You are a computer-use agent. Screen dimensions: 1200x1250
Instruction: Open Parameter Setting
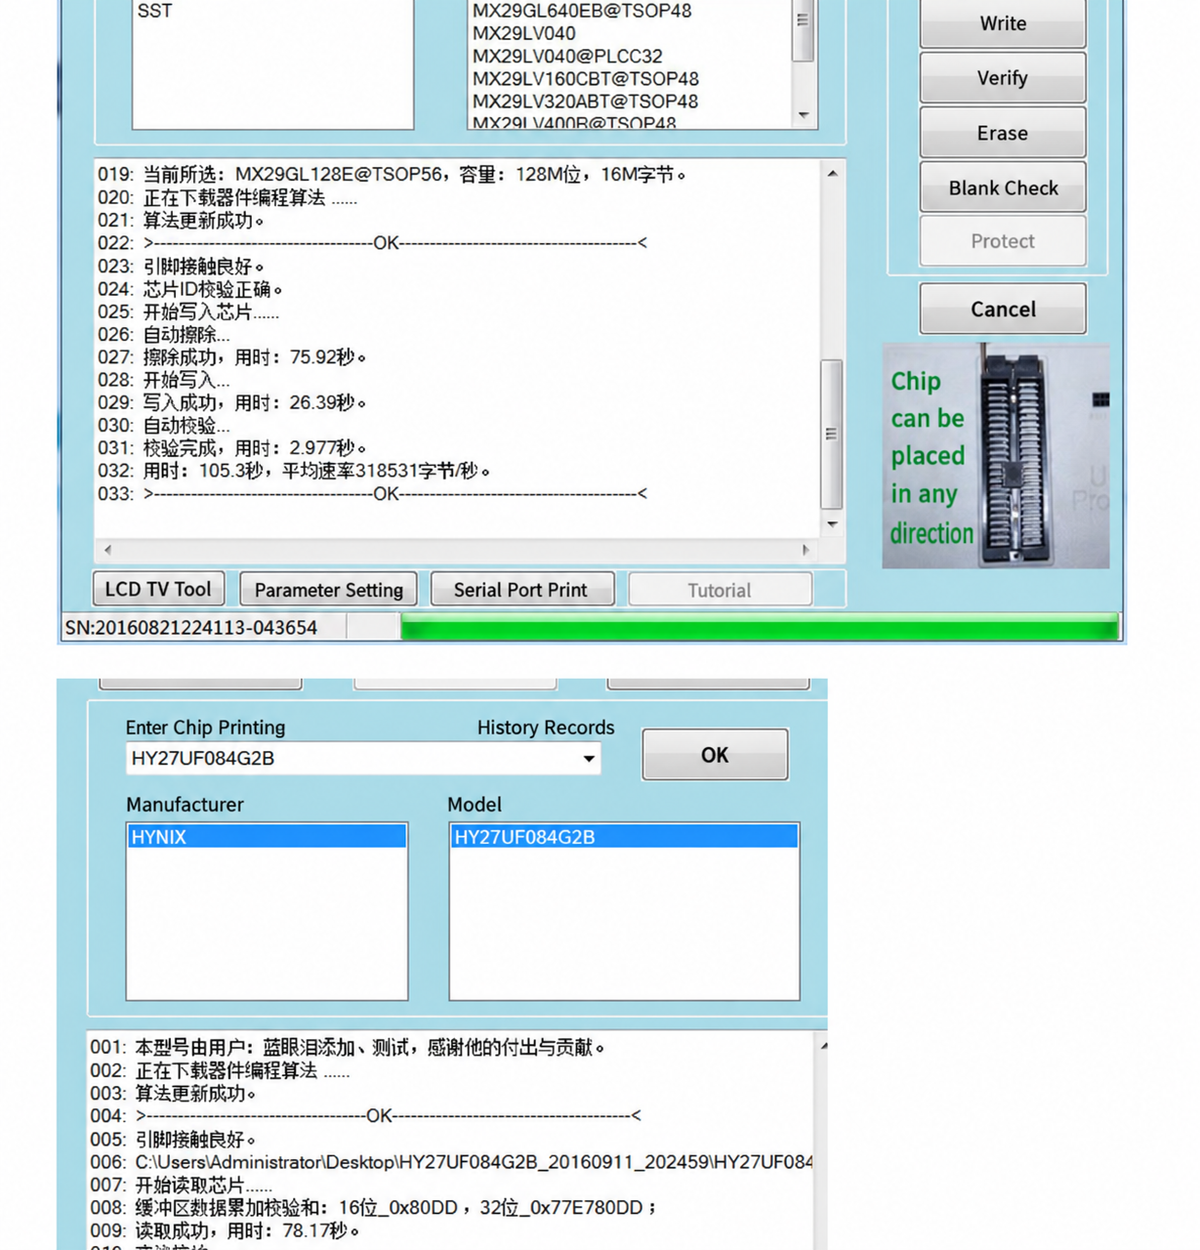(x=328, y=590)
